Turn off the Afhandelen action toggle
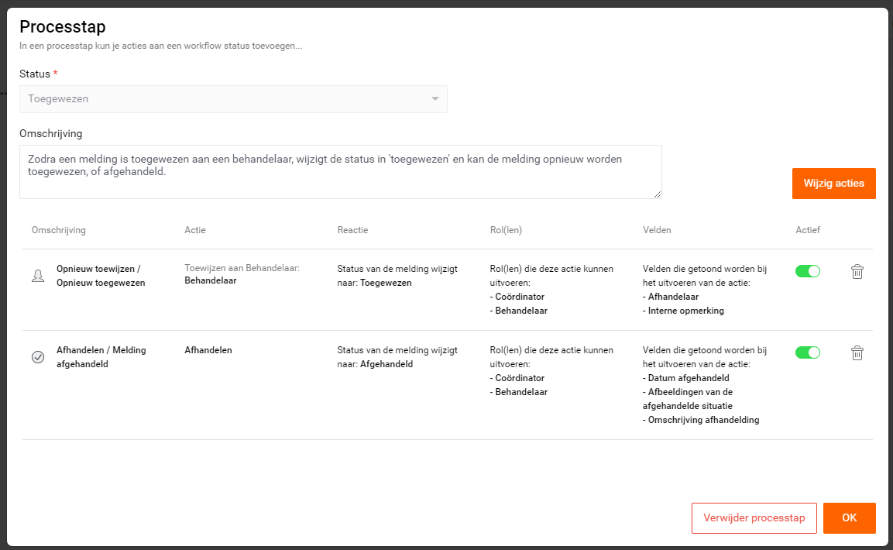 pos(808,352)
